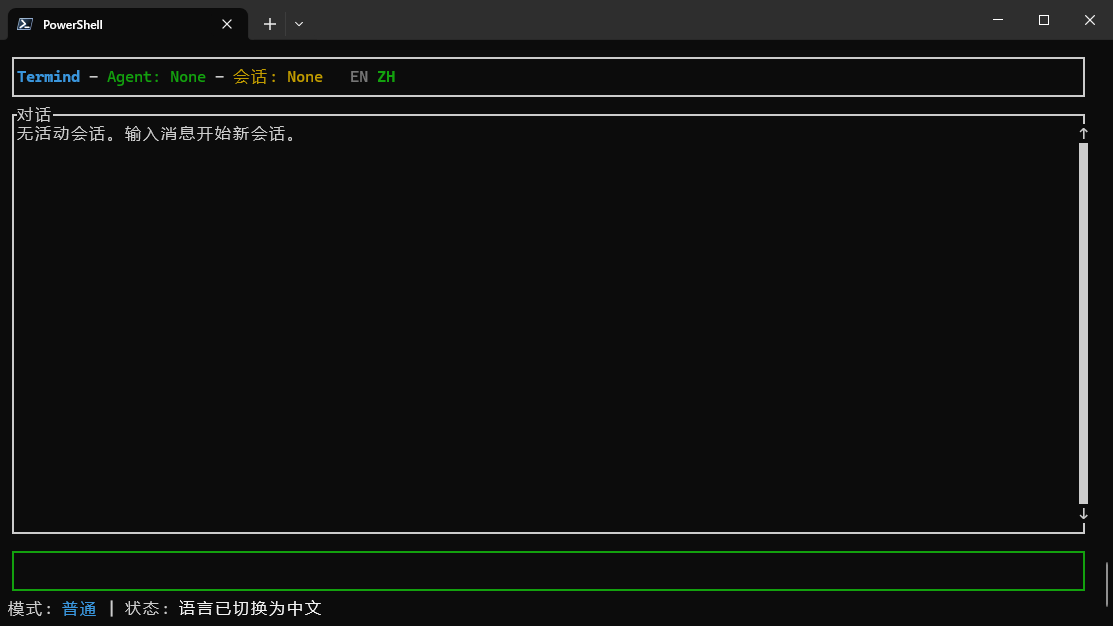Select the 会话: None session indicator
The image size is (1113, 626).
point(278,77)
